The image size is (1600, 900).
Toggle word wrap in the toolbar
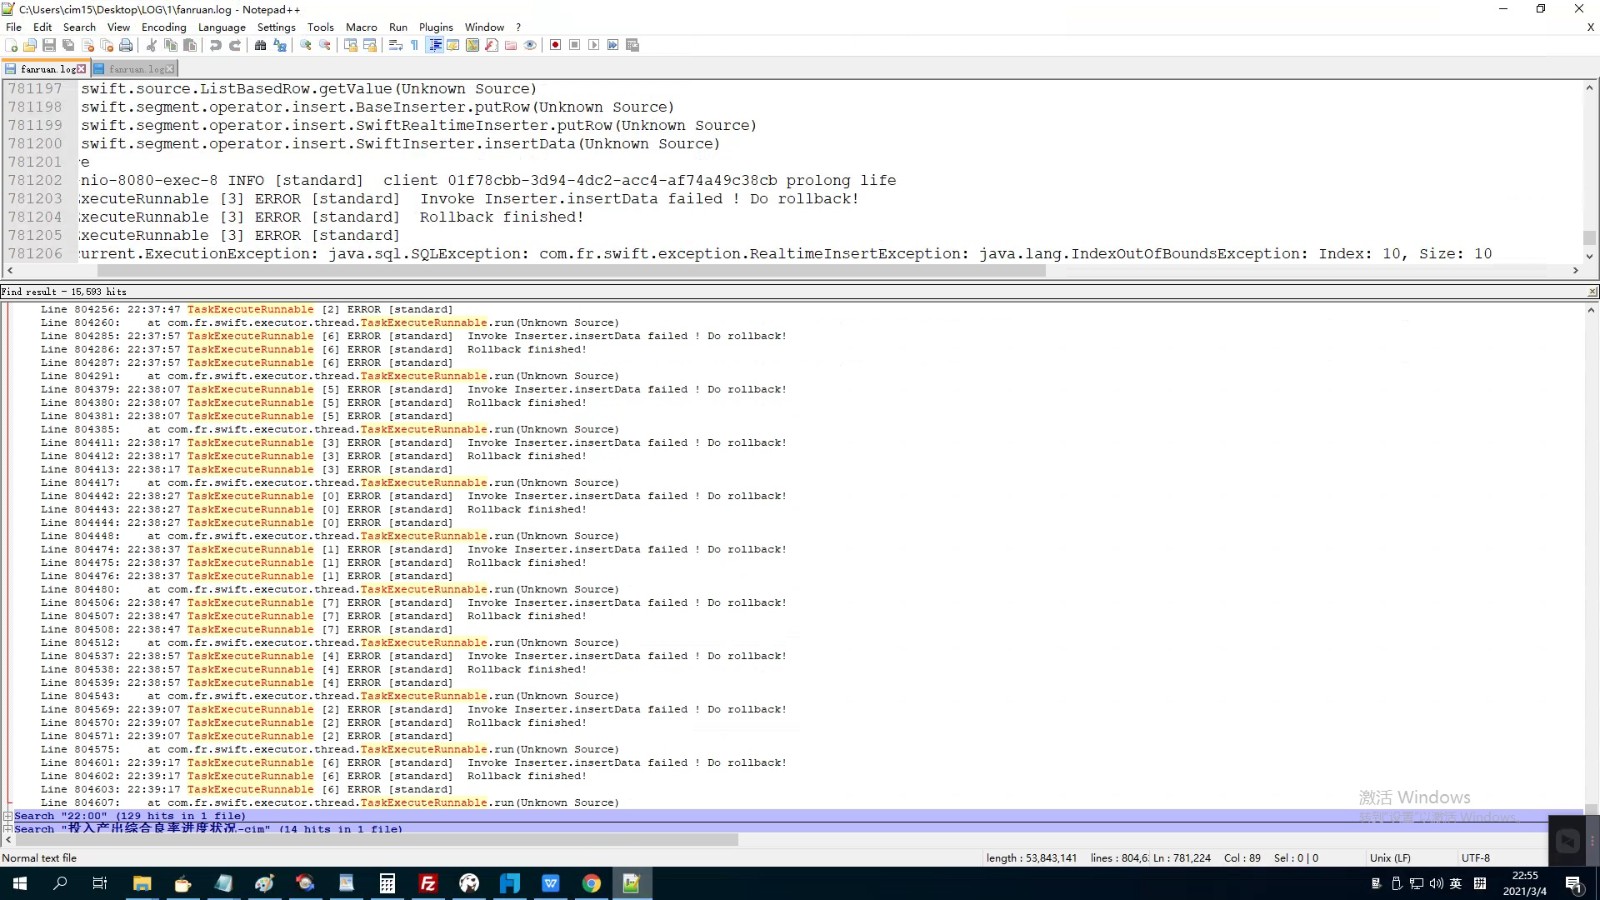(395, 45)
